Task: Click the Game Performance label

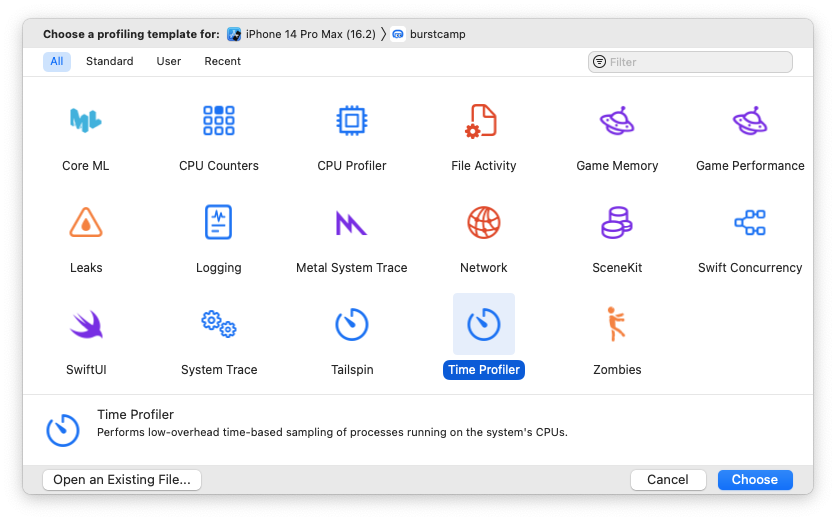Action: tap(750, 166)
